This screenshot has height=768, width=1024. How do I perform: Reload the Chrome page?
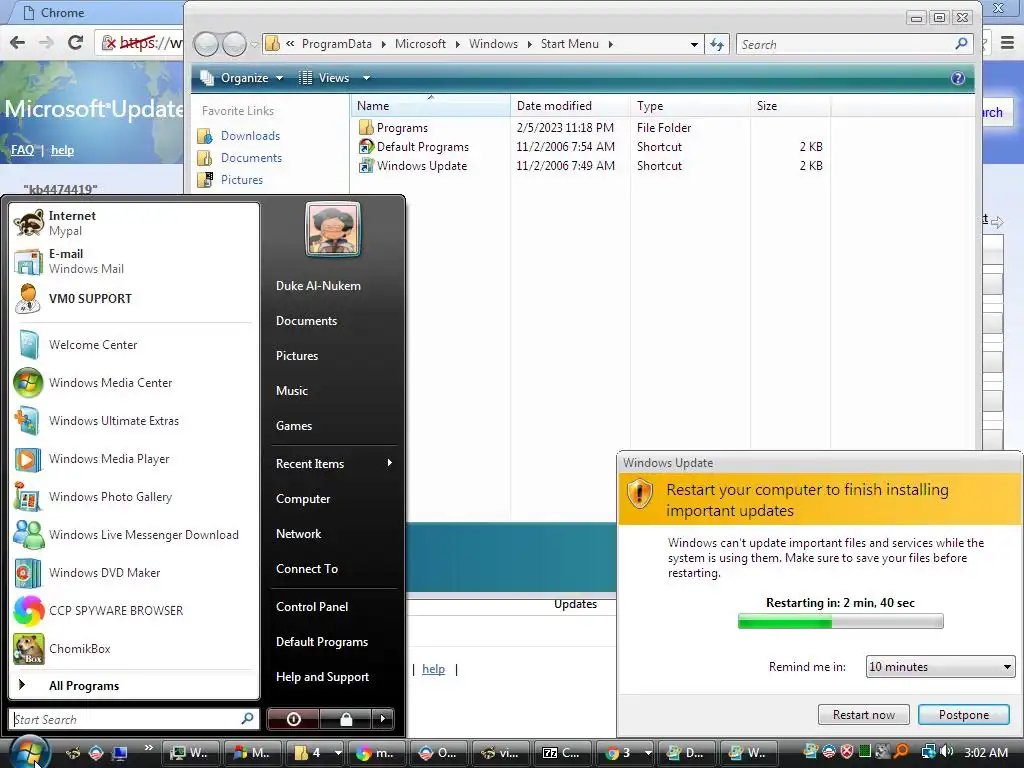tap(76, 43)
